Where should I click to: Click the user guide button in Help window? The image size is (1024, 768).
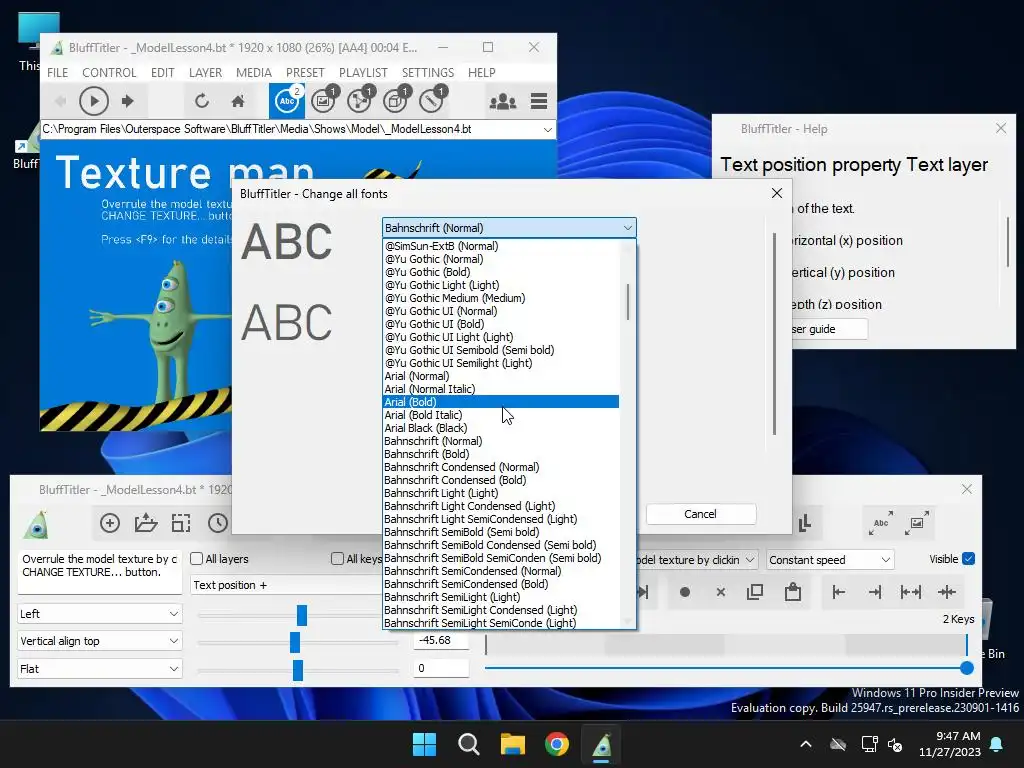[x=829, y=329]
